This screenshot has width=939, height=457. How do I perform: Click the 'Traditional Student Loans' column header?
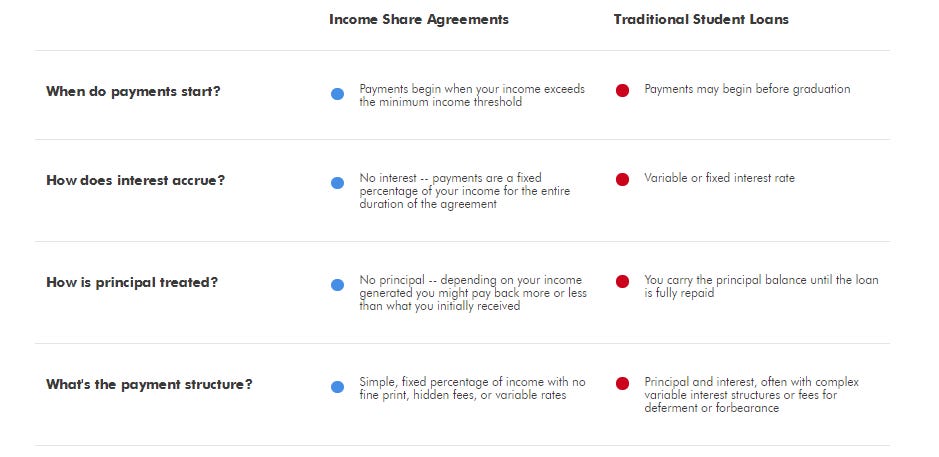(x=701, y=20)
